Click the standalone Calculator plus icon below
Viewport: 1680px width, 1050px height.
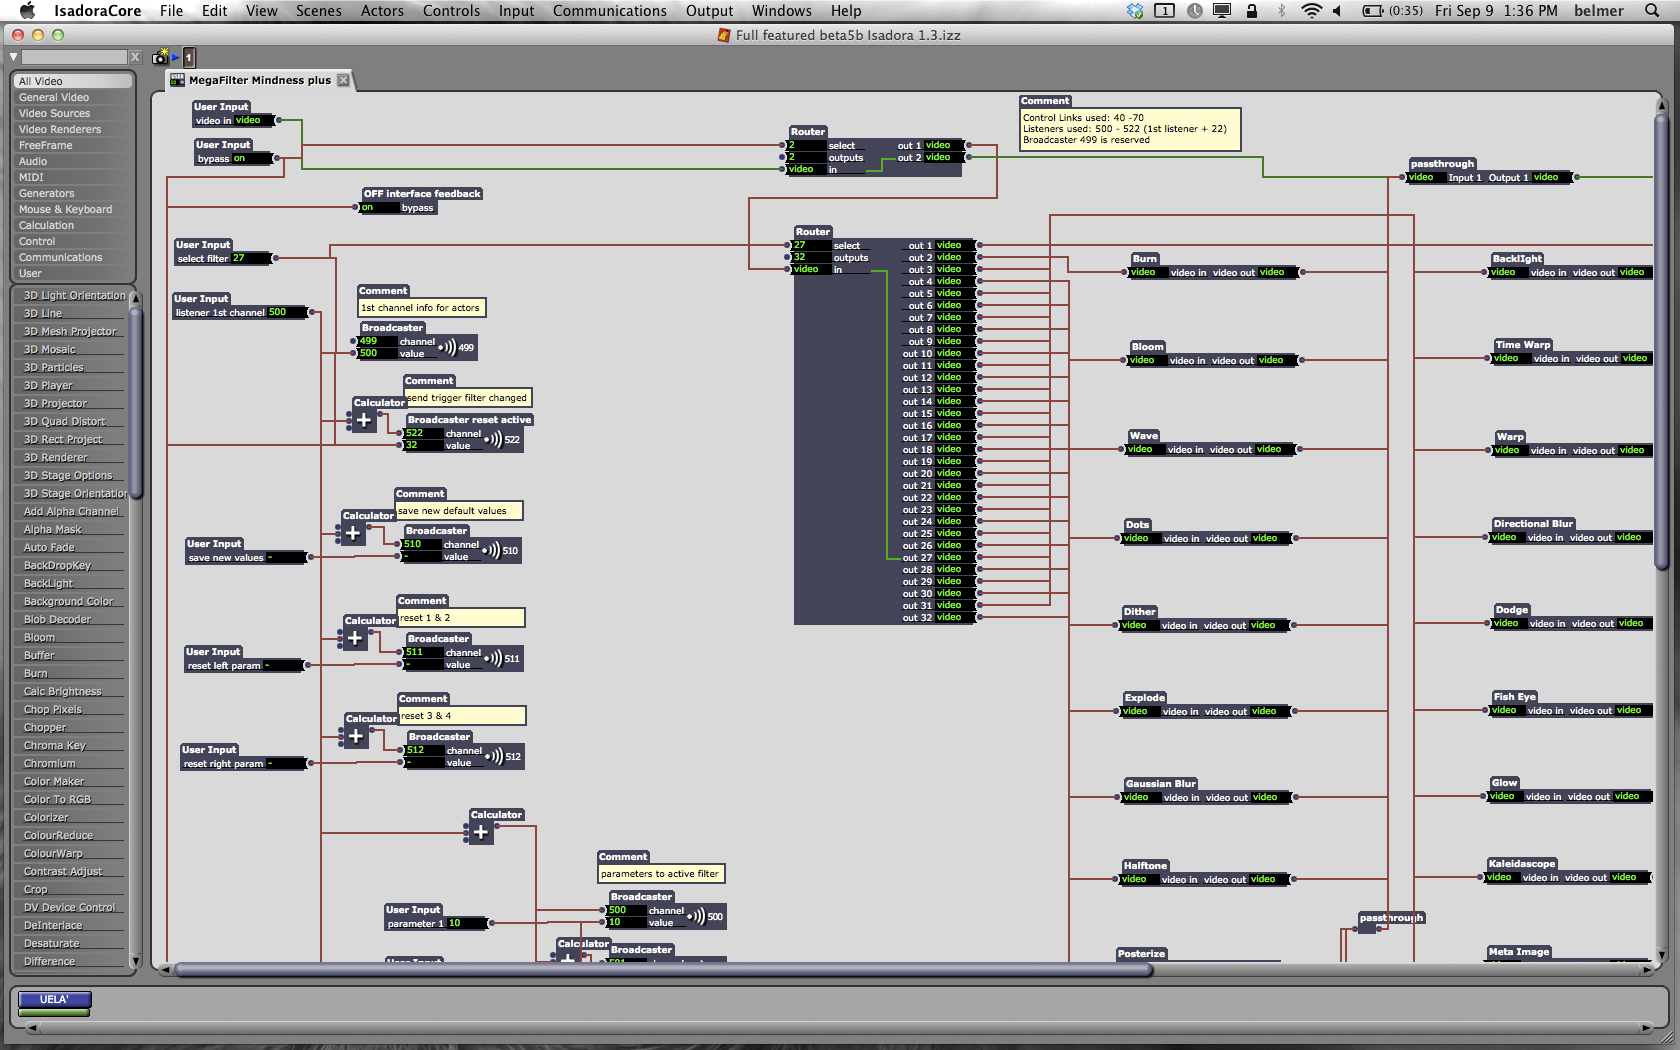(x=481, y=832)
